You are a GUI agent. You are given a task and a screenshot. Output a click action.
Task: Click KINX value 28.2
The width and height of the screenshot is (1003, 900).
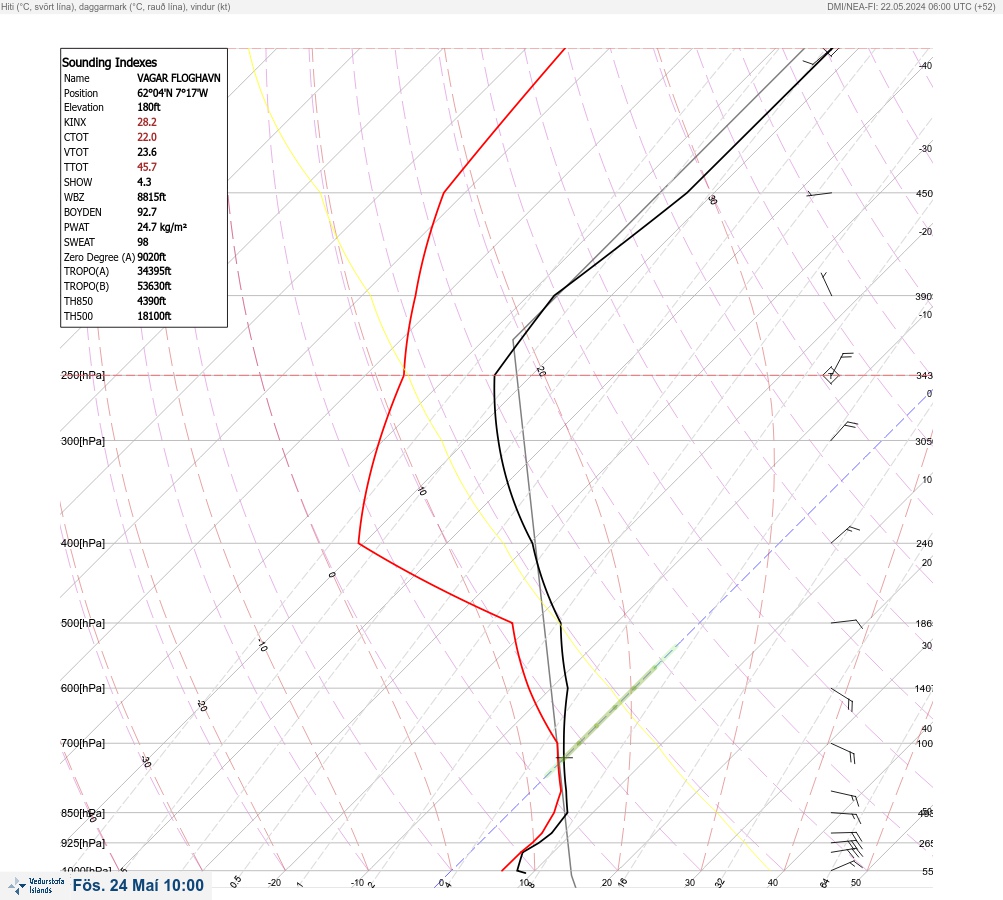click(146, 122)
